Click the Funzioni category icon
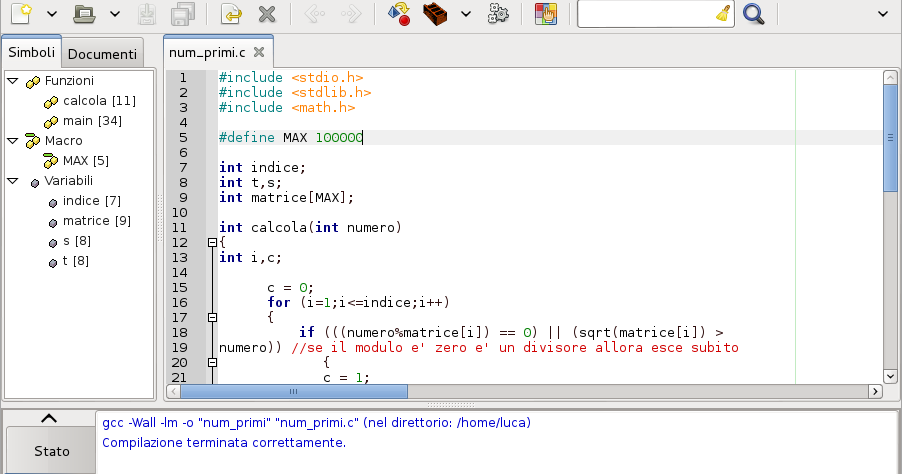 (33, 82)
